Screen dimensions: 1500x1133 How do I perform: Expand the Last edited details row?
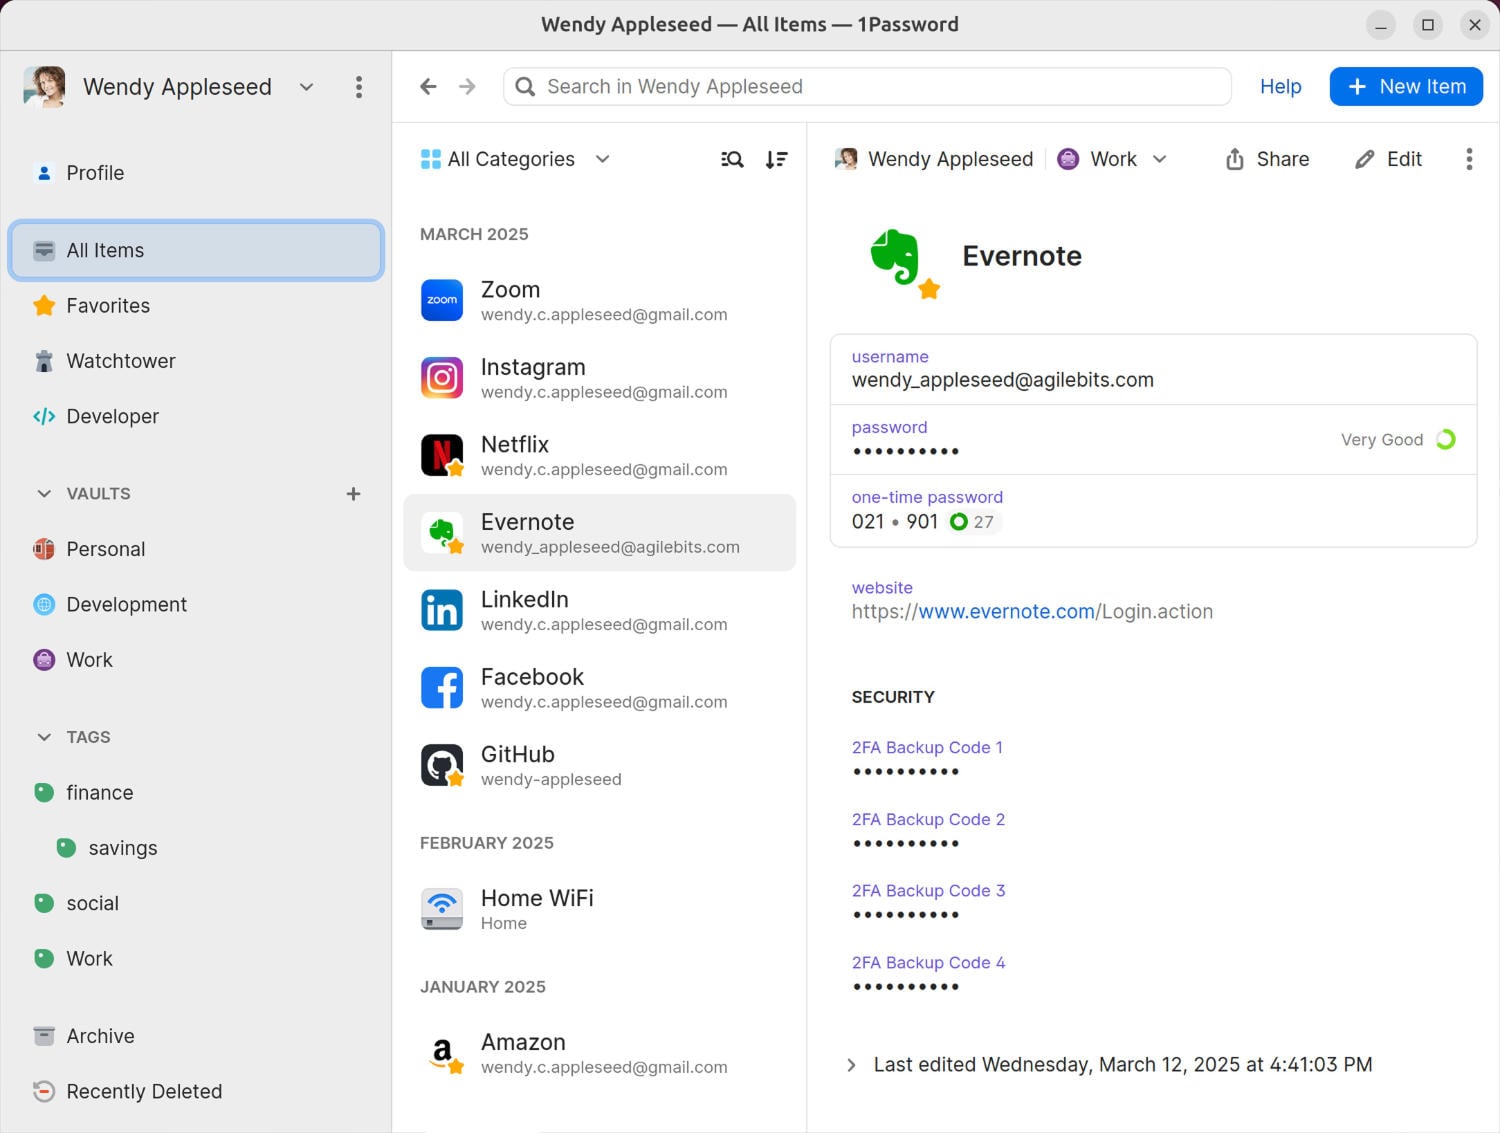852,1064
